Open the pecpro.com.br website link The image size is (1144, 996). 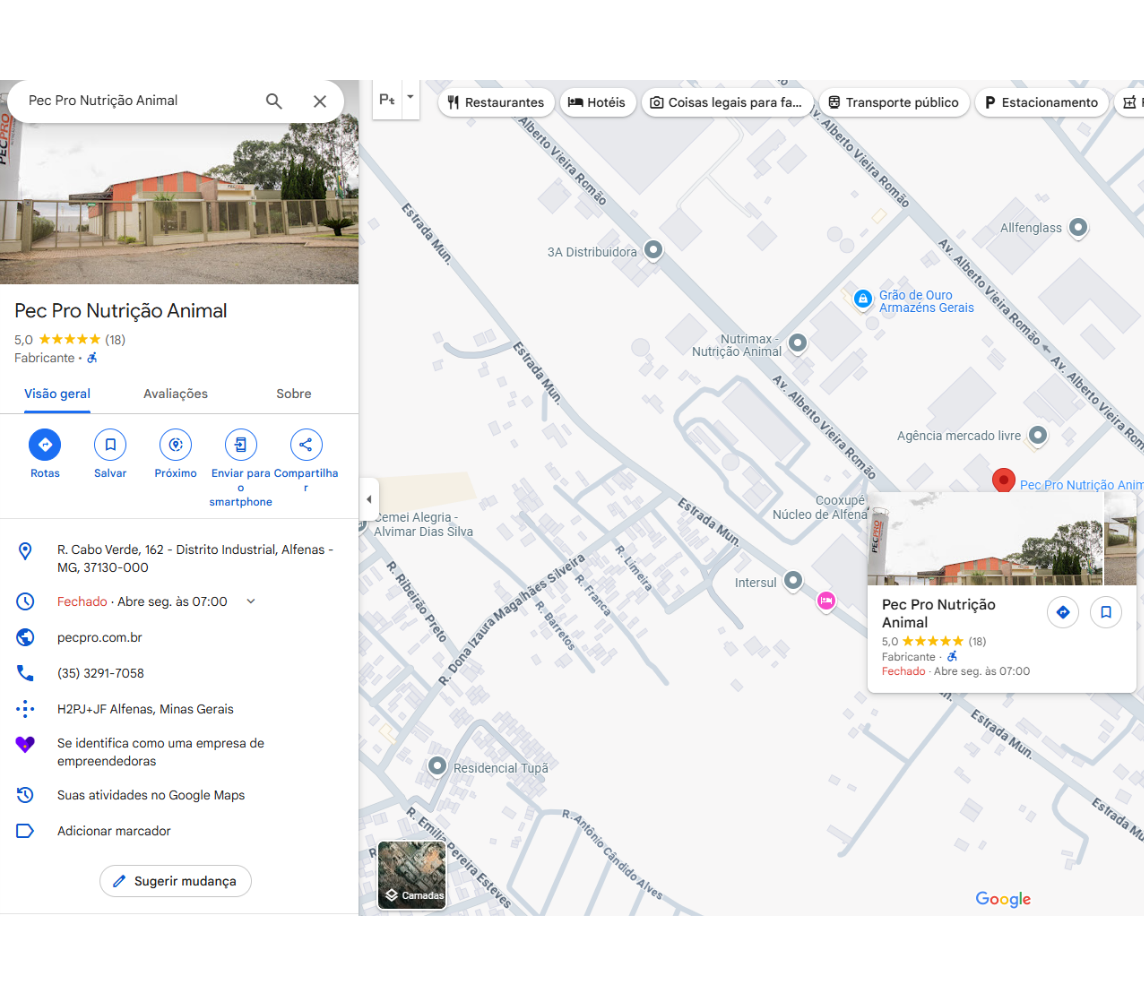(x=100, y=637)
